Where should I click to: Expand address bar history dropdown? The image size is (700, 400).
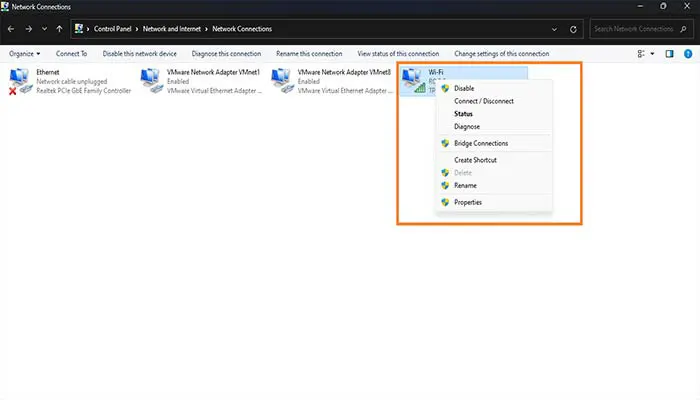click(554, 29)
